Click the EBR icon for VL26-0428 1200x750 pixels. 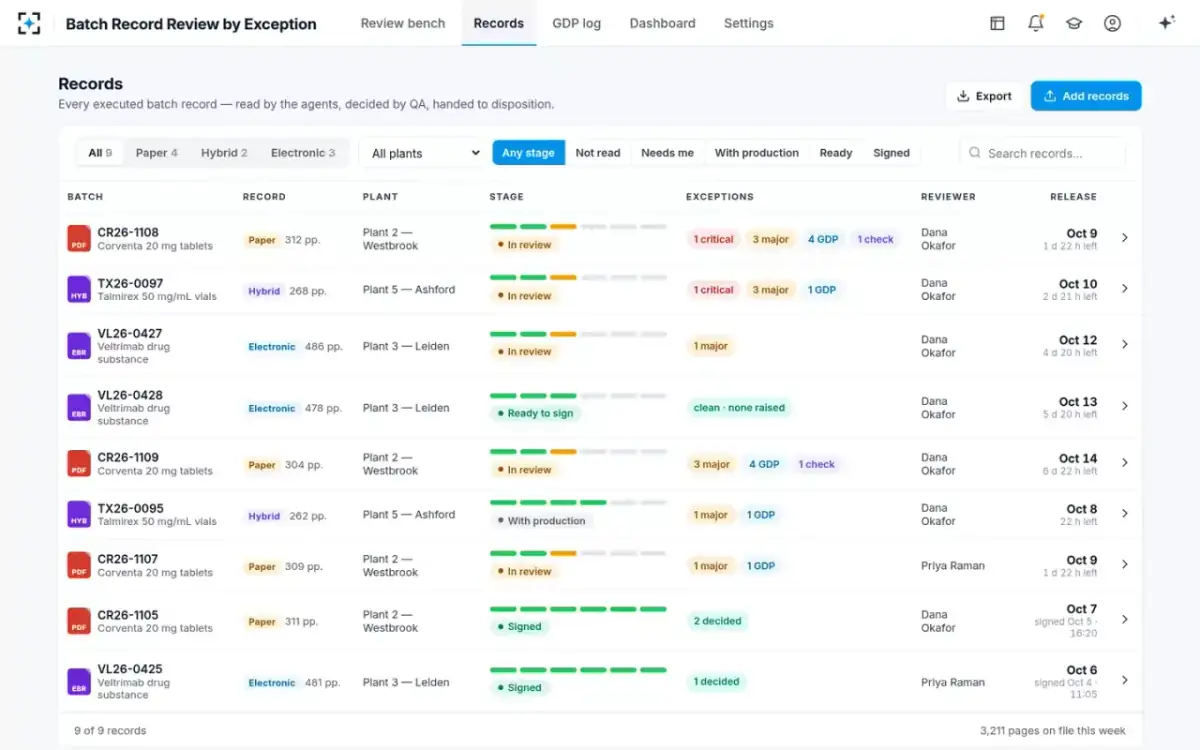[x=79, y=408]
